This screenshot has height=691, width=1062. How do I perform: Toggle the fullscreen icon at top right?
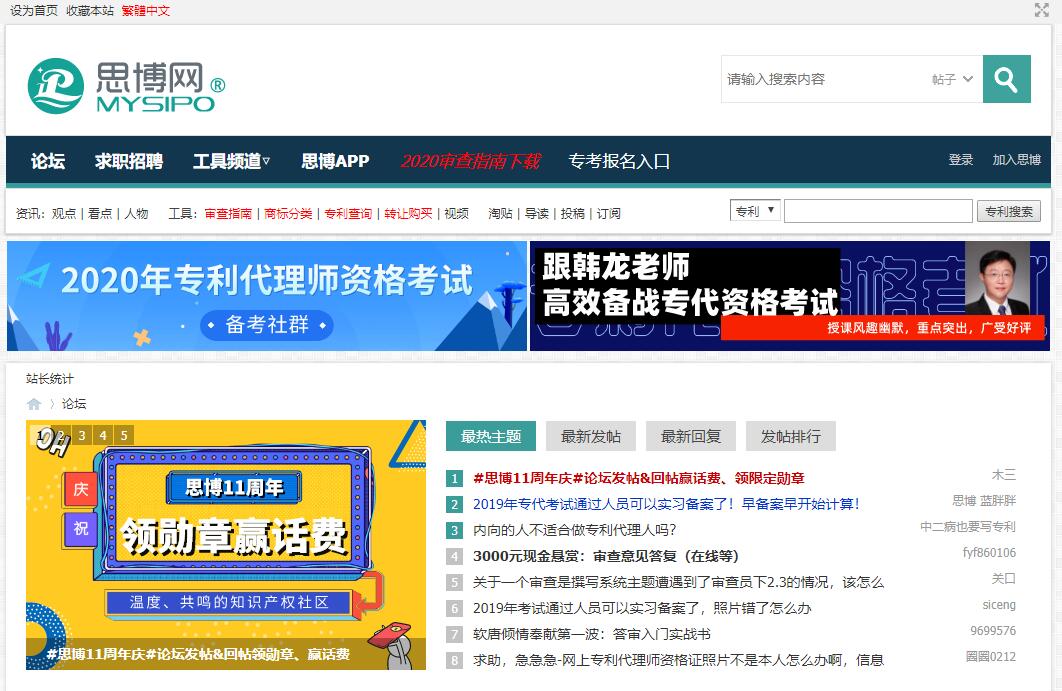click(1041, 9)
